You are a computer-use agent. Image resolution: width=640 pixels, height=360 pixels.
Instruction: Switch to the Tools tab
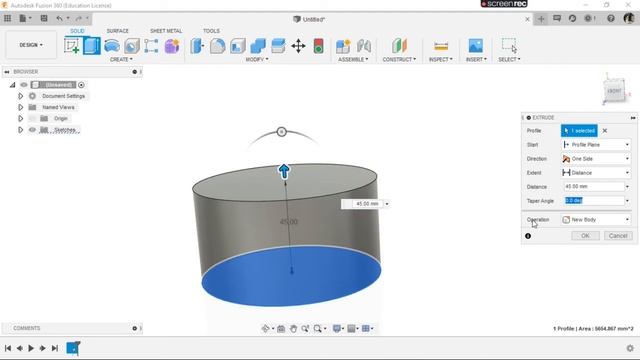pyautogui.click(x=211, y=31)
